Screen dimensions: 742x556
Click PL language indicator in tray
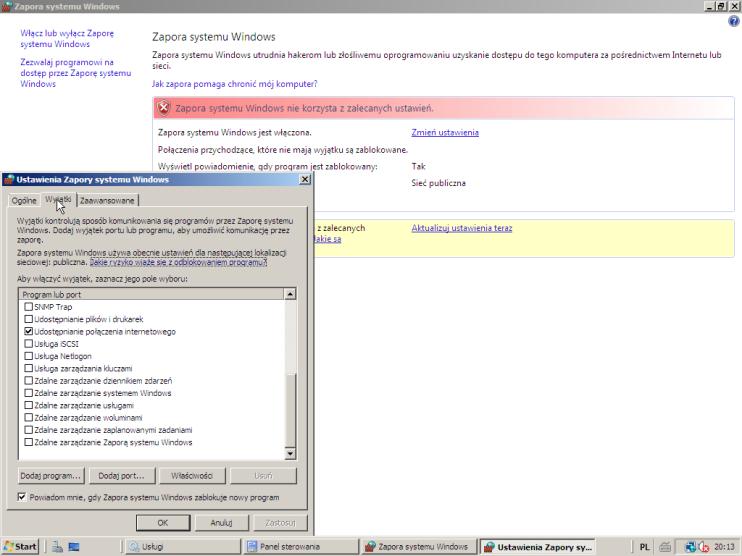[644, 547]
